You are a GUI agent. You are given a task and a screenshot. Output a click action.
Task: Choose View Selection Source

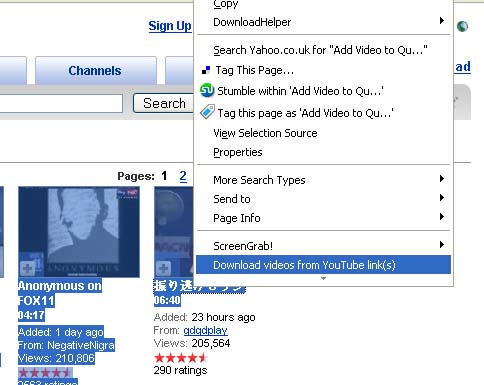[323, 133]
